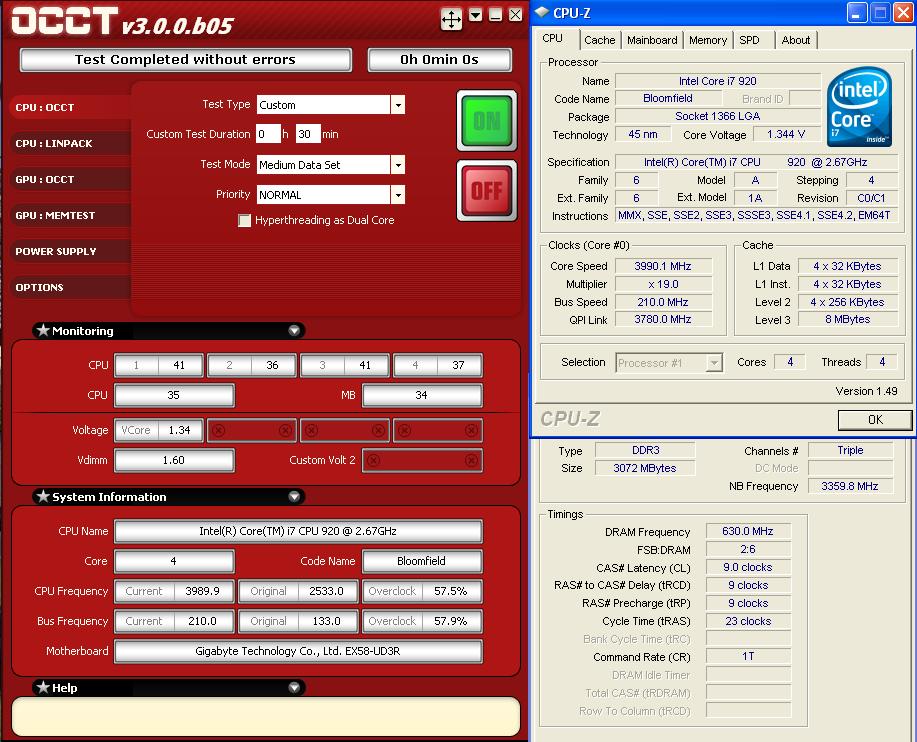Click the CPU core 1 temperature reading
Screen dimensions: 917x742
(180, 365)
